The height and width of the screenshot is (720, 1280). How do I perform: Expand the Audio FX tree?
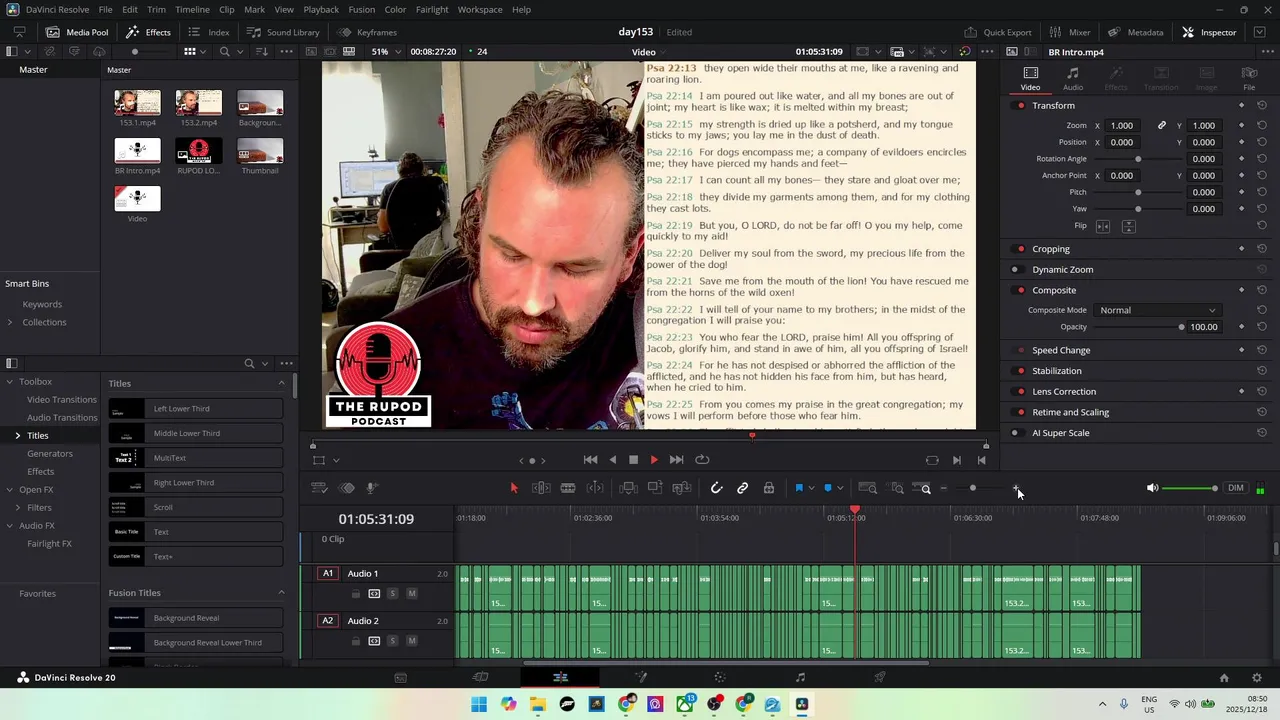(10, 525)
